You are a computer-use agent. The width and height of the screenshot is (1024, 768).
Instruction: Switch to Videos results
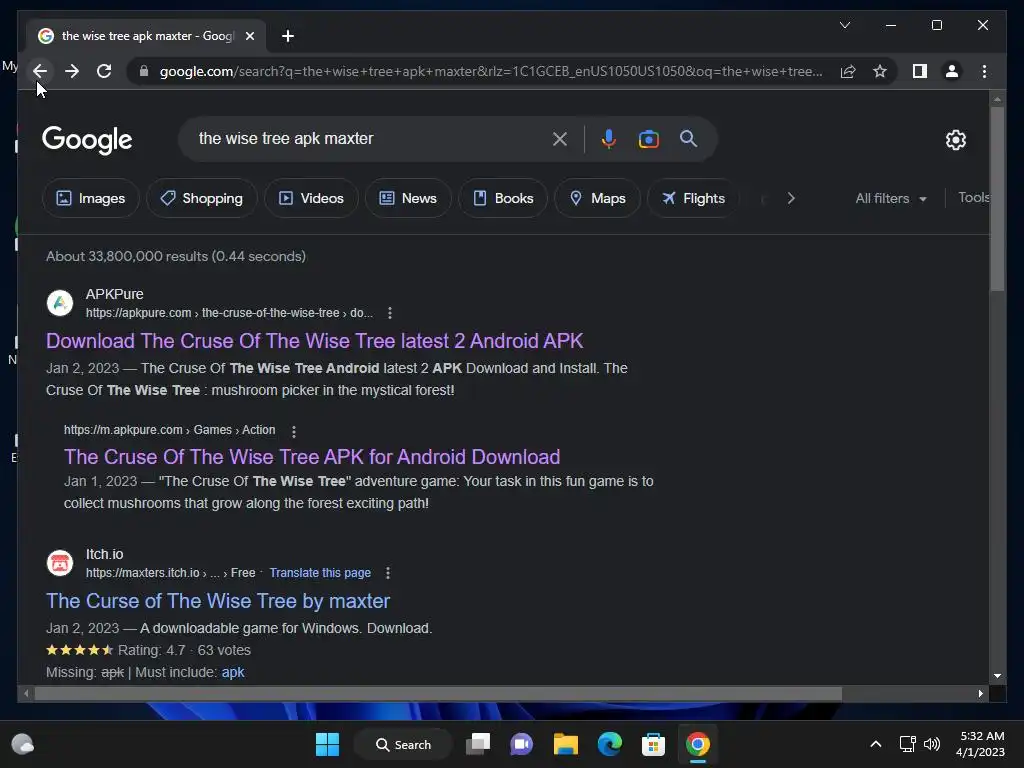(x=311, y=198)
